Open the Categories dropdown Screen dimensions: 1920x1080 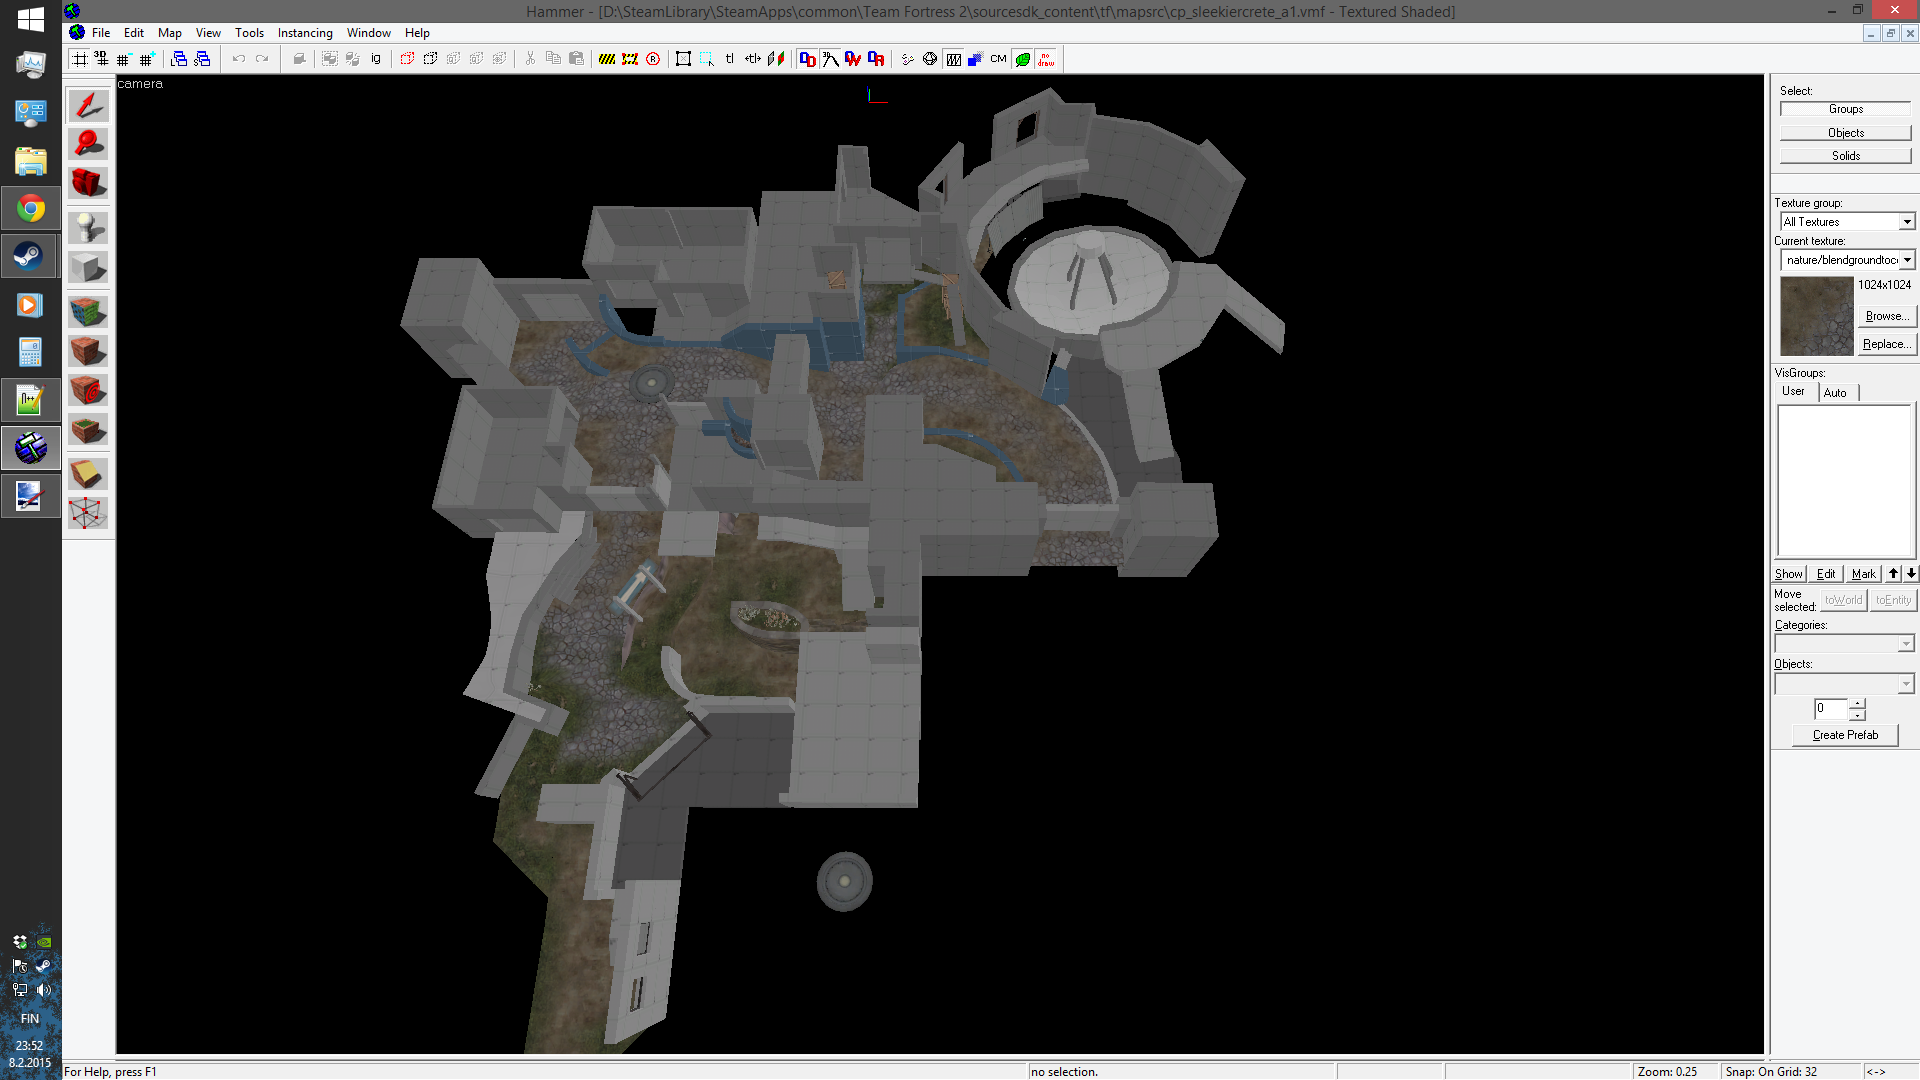pyautogui.click(x=1906, y=645)
